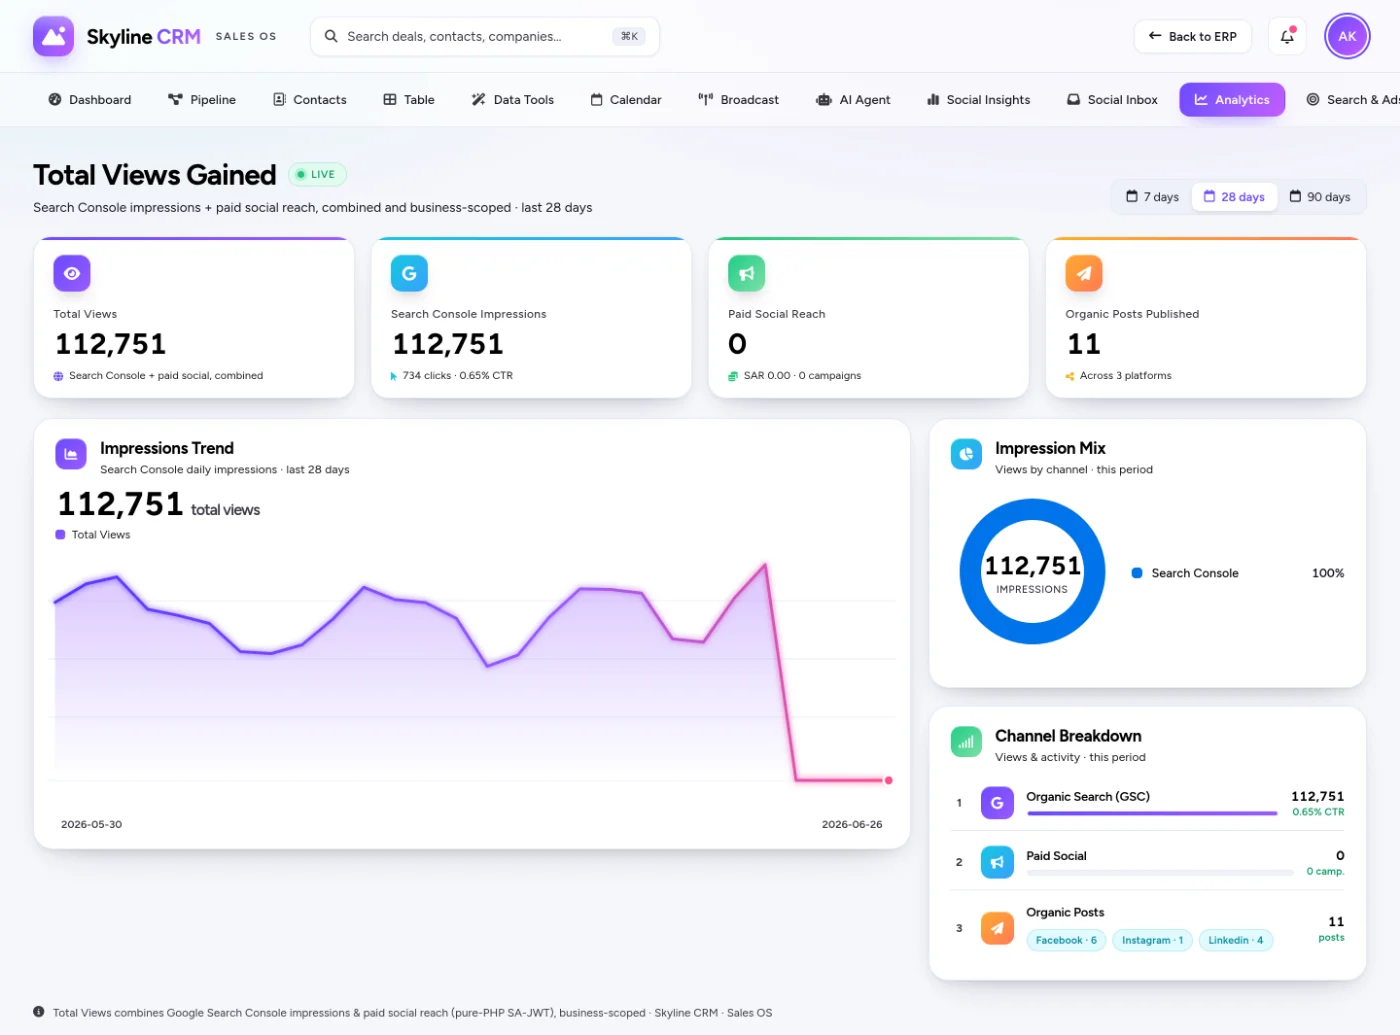Click the Organic Search (GSC) G icon

point(997,803)
